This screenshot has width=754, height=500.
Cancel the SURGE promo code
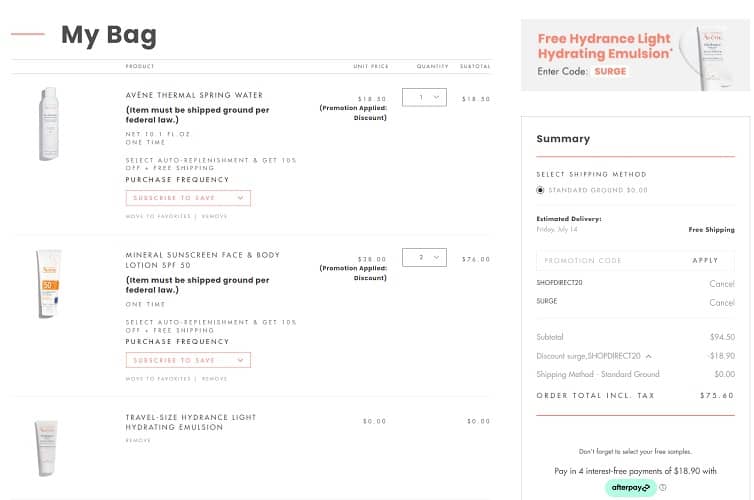click(x=721, y=303)
